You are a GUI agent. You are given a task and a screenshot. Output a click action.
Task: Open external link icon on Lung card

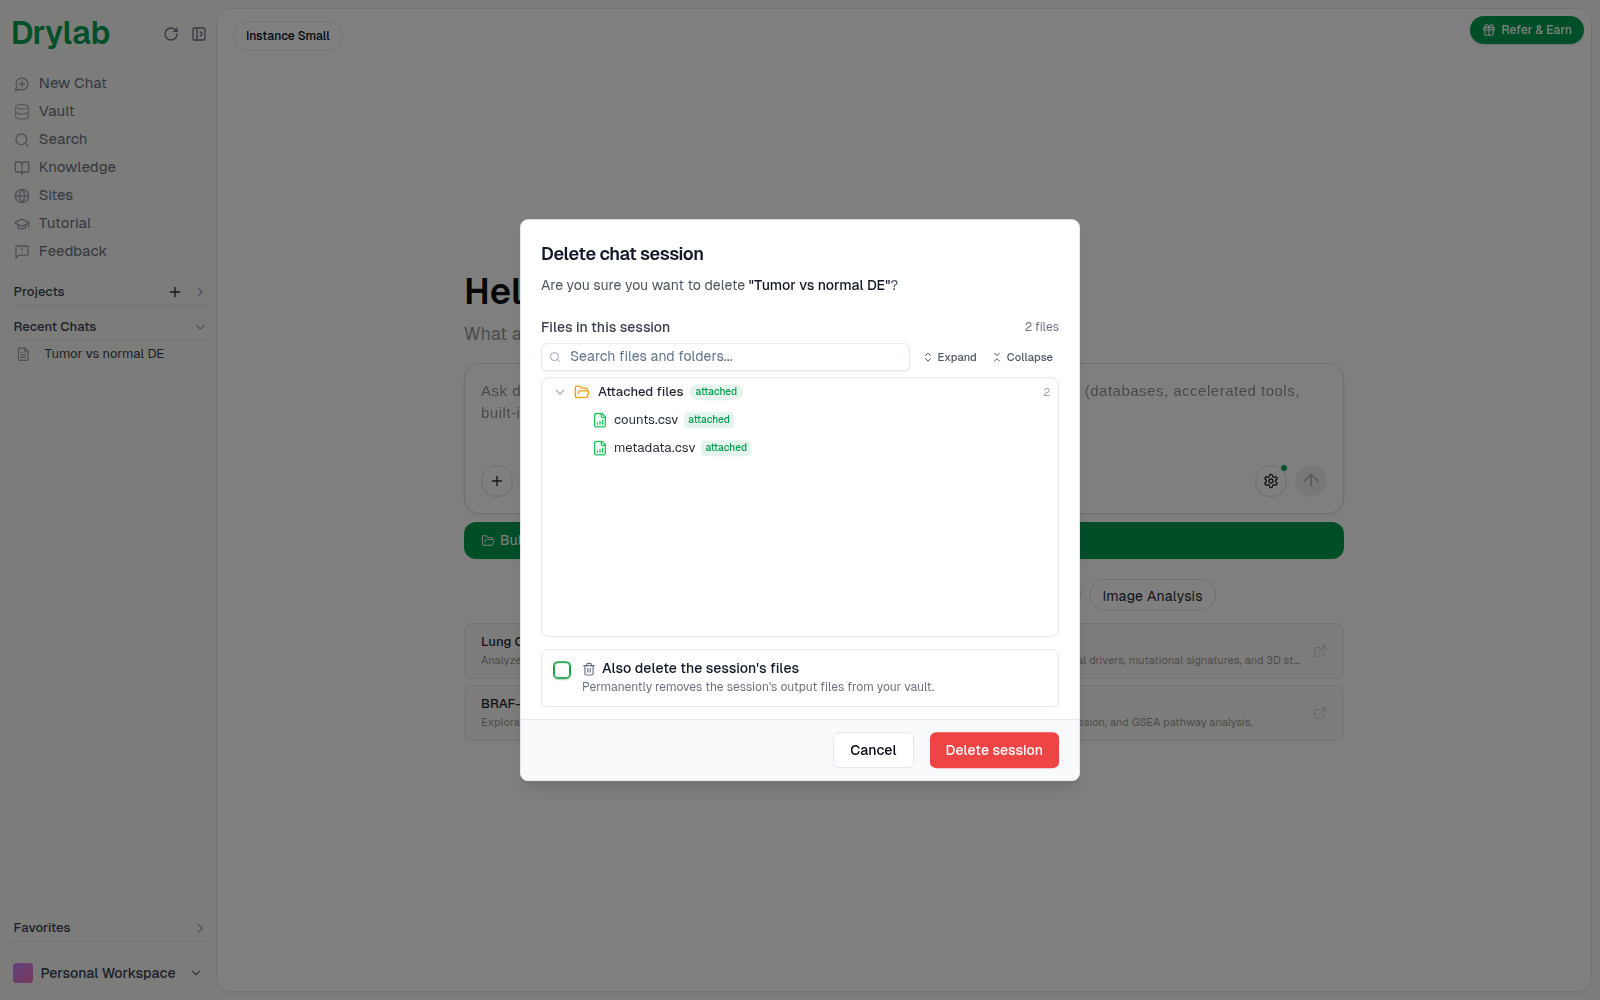click(x=1320, y=651)
